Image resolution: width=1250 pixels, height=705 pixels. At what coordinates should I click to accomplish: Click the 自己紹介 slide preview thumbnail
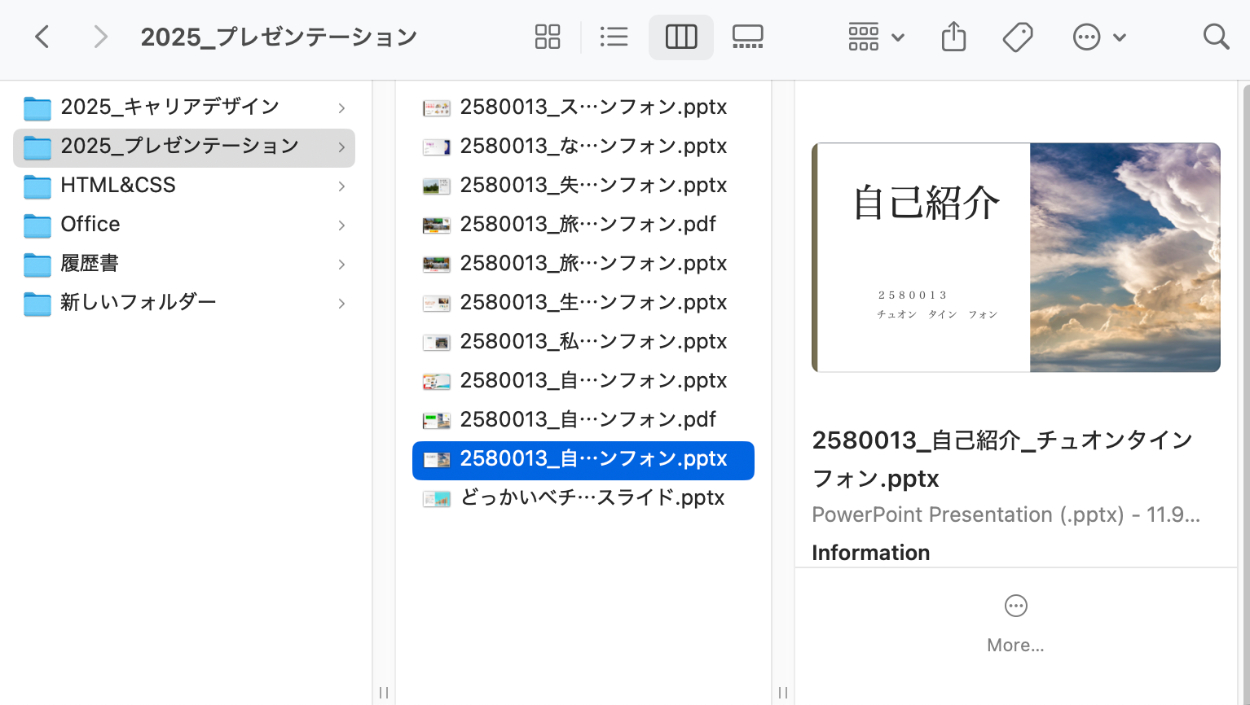point(1015,257)
